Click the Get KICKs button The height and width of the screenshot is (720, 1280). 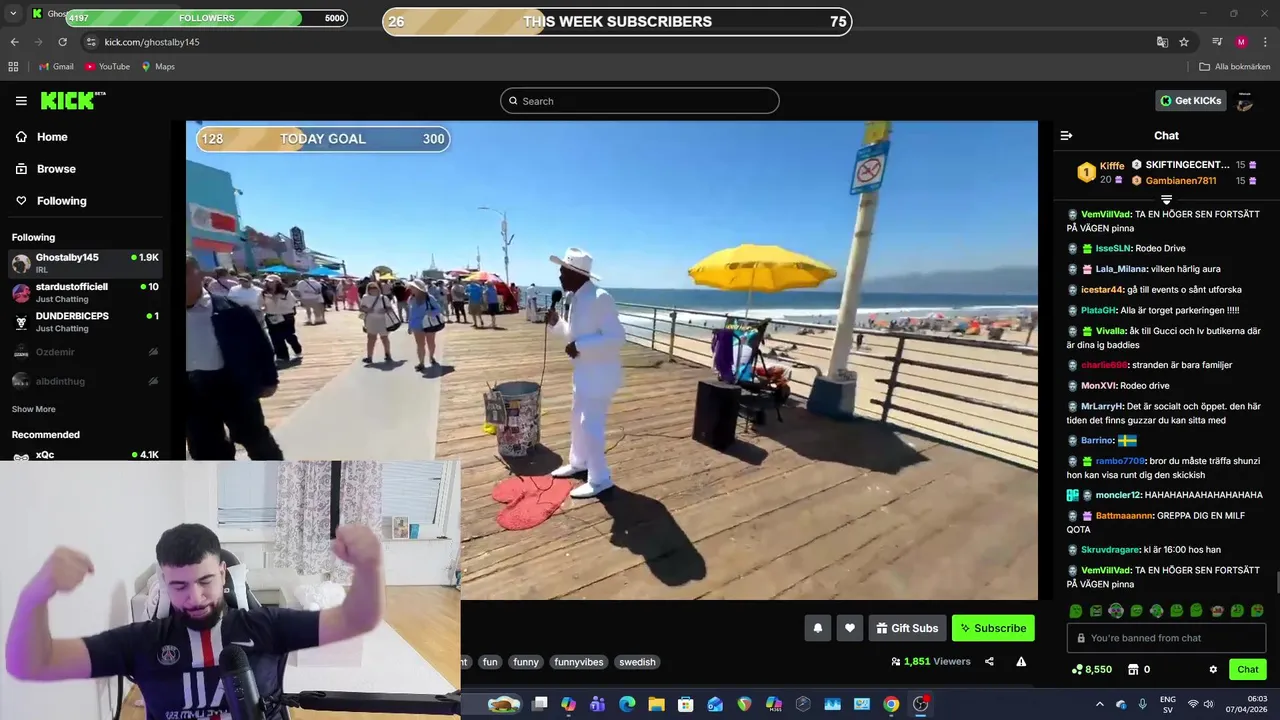coord(1190,101)
